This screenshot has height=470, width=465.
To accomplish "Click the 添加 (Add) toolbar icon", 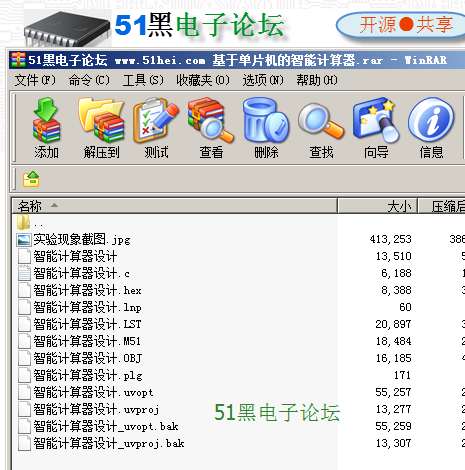I will point(46,120).
